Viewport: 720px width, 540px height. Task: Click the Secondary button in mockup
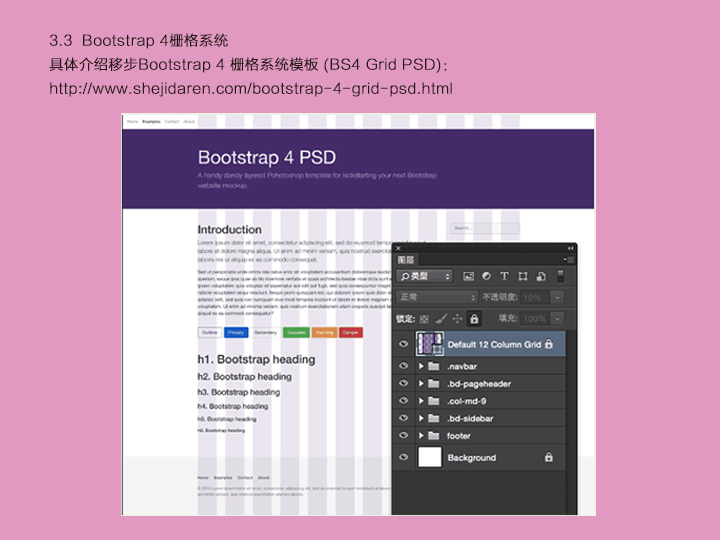[265, 332]
